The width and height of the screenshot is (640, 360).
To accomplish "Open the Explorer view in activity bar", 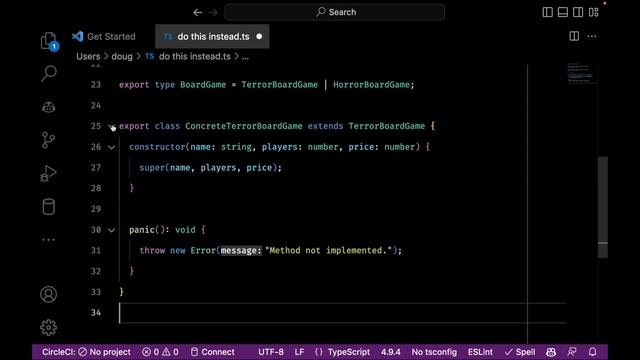I will 49,41.
